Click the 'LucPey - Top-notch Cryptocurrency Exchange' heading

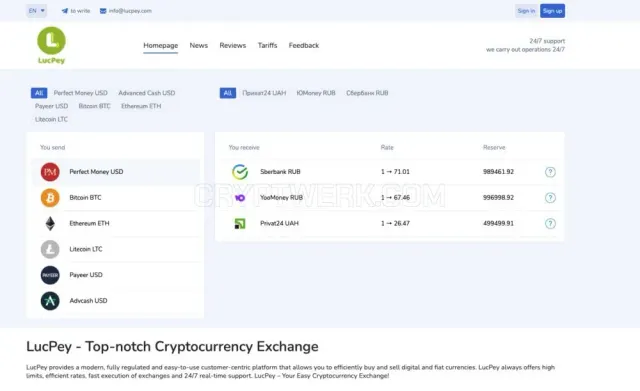click(172, 347)
